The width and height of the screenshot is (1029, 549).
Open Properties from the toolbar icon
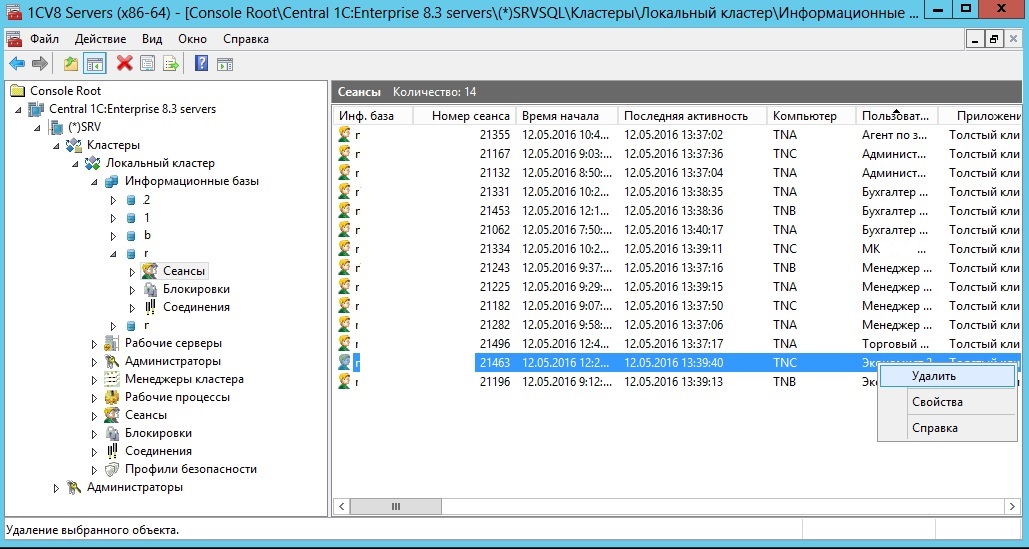(148, 64)
